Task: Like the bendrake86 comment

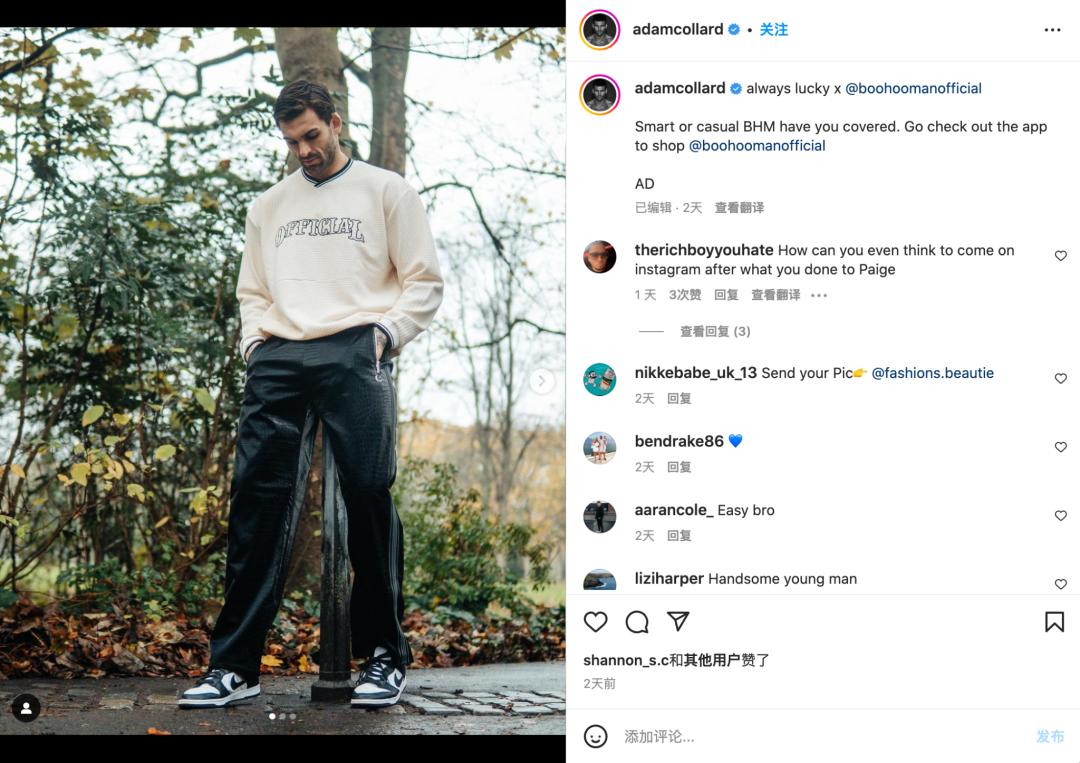Action: tap(1061, 447)
